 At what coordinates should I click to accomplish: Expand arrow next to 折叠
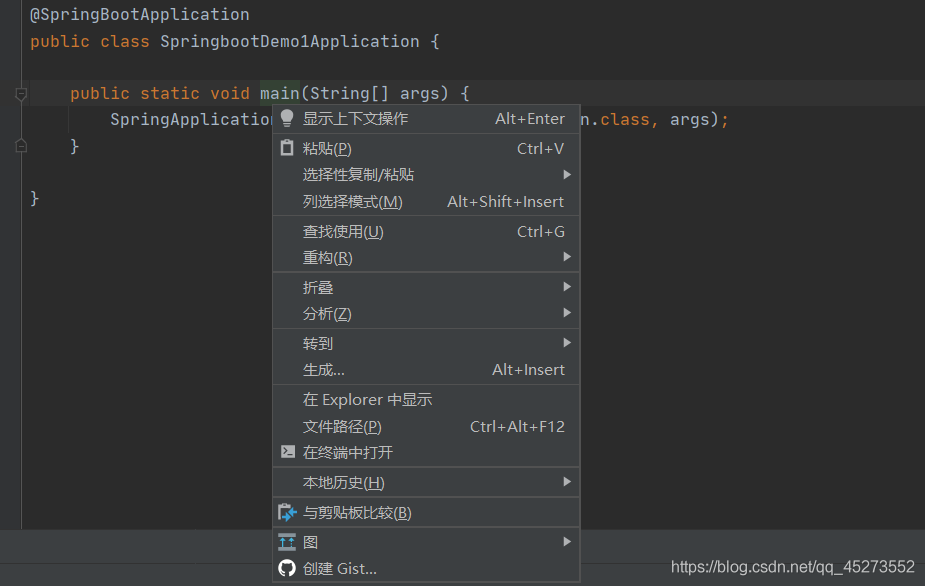click(x=567, y=287)
